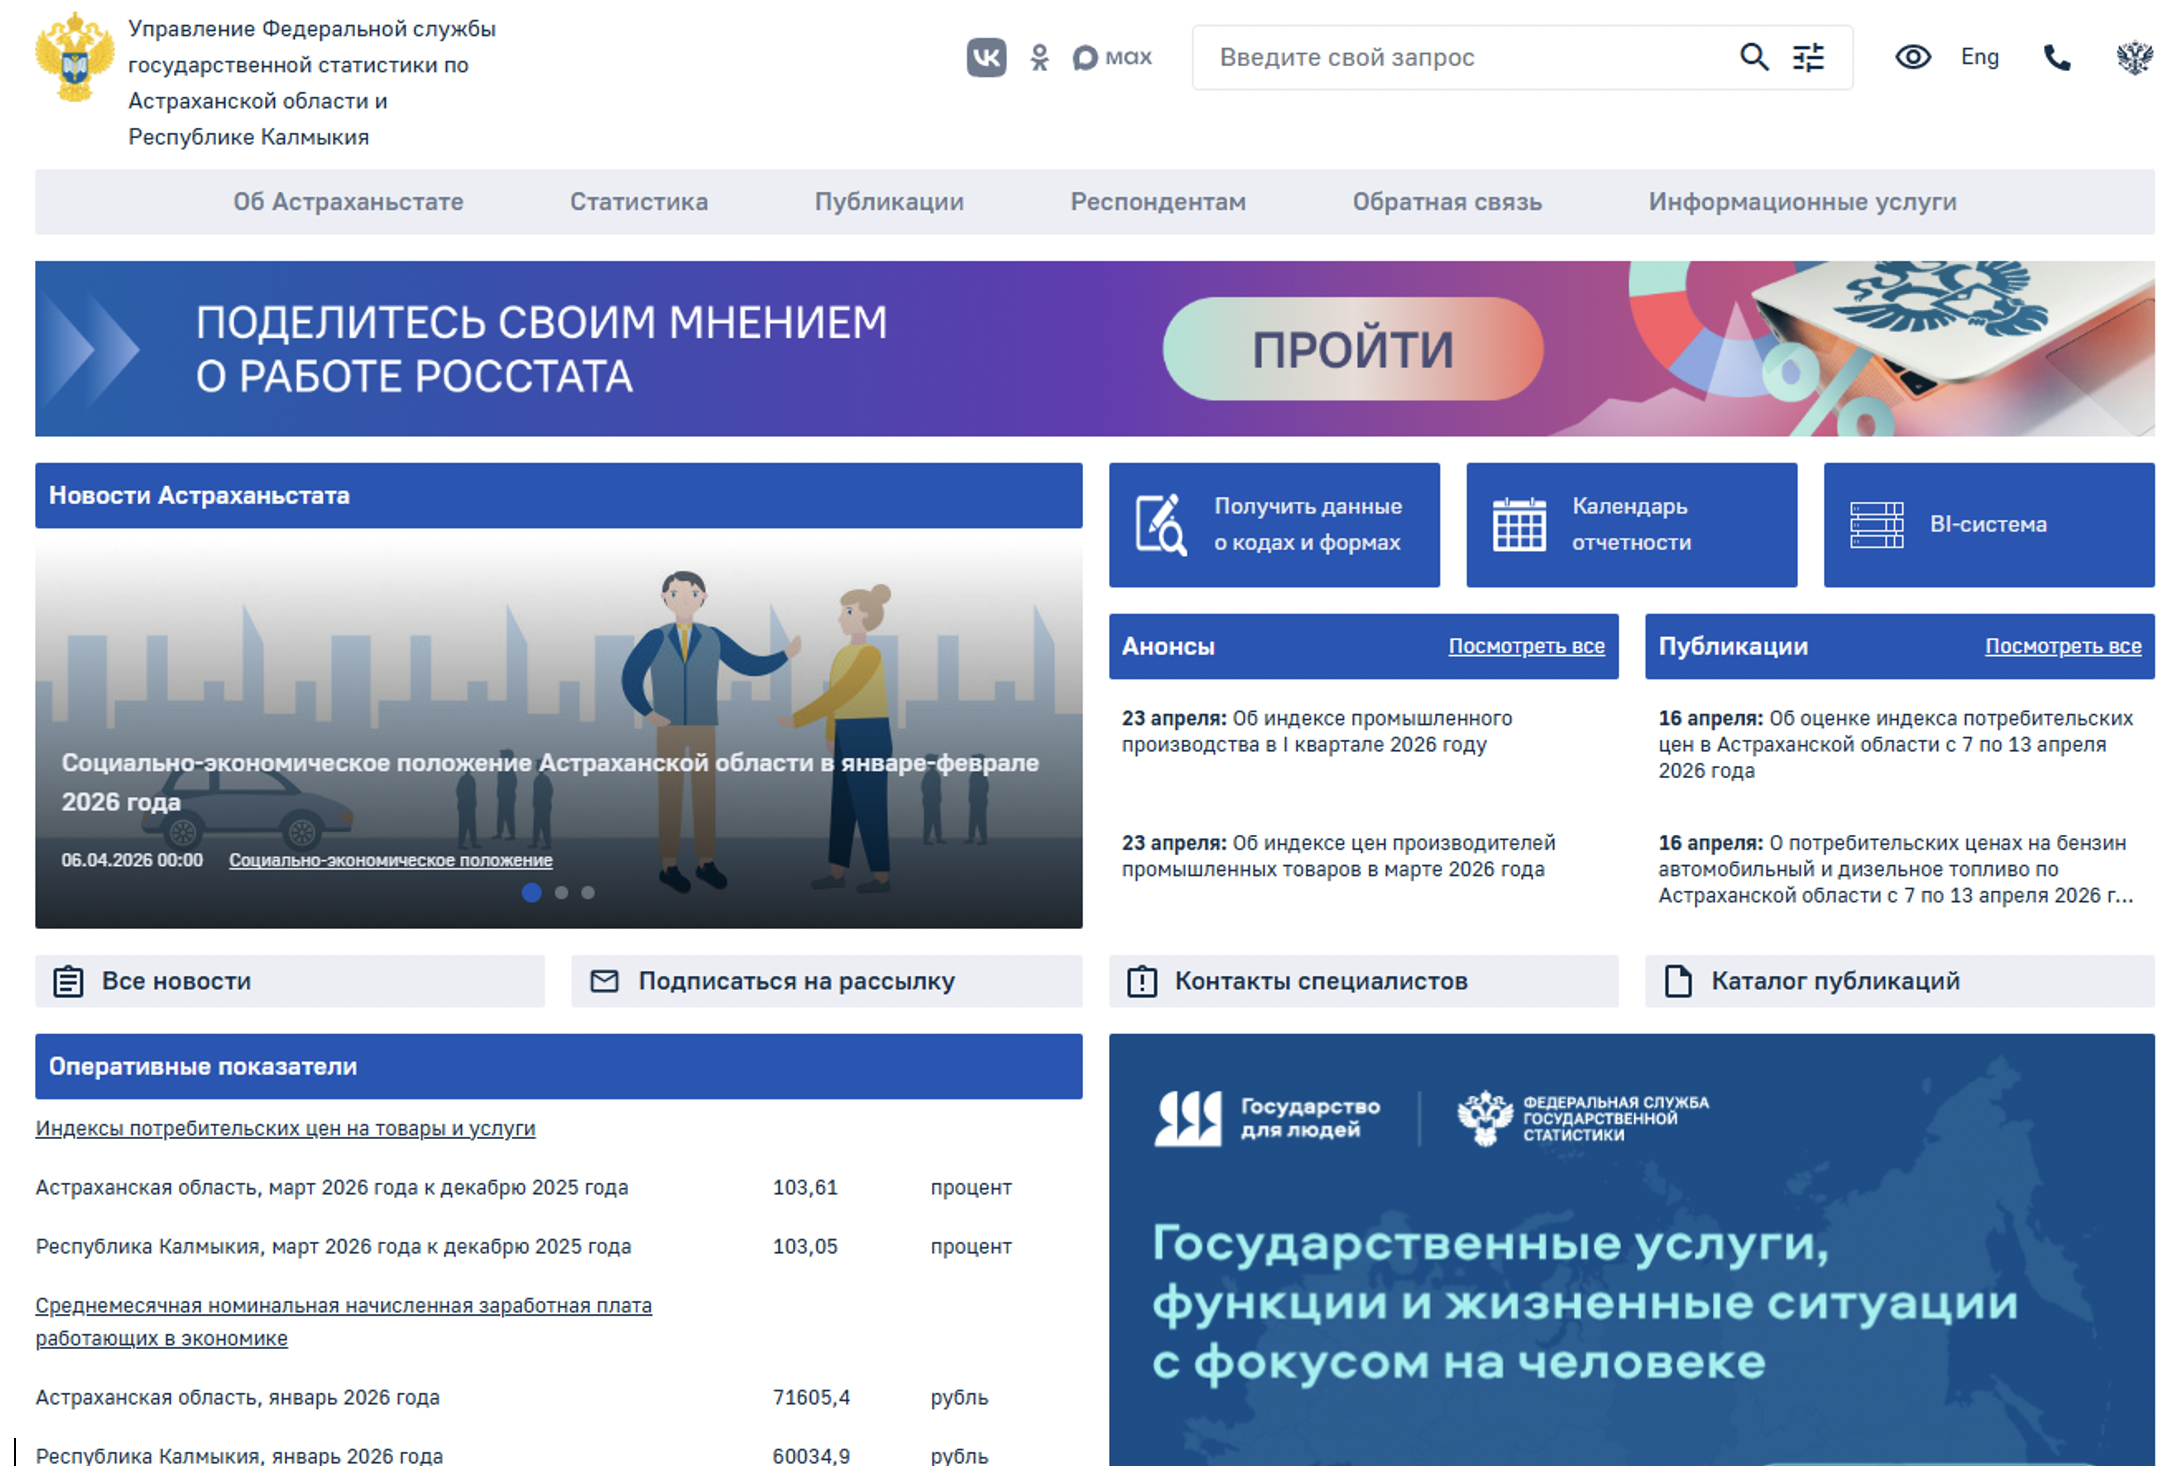This screenshot has height=1476, width=2162.
Task: Open the Odnoklassniki social icon
Action: tap(1039, 57)
